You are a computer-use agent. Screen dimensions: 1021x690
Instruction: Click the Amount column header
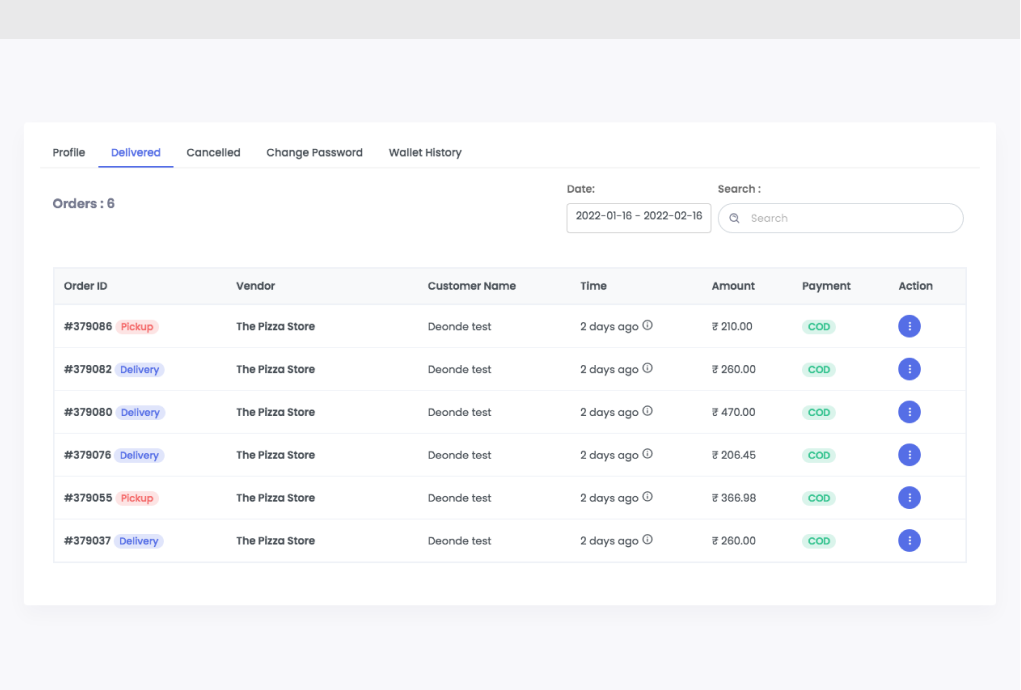point(733,286)
